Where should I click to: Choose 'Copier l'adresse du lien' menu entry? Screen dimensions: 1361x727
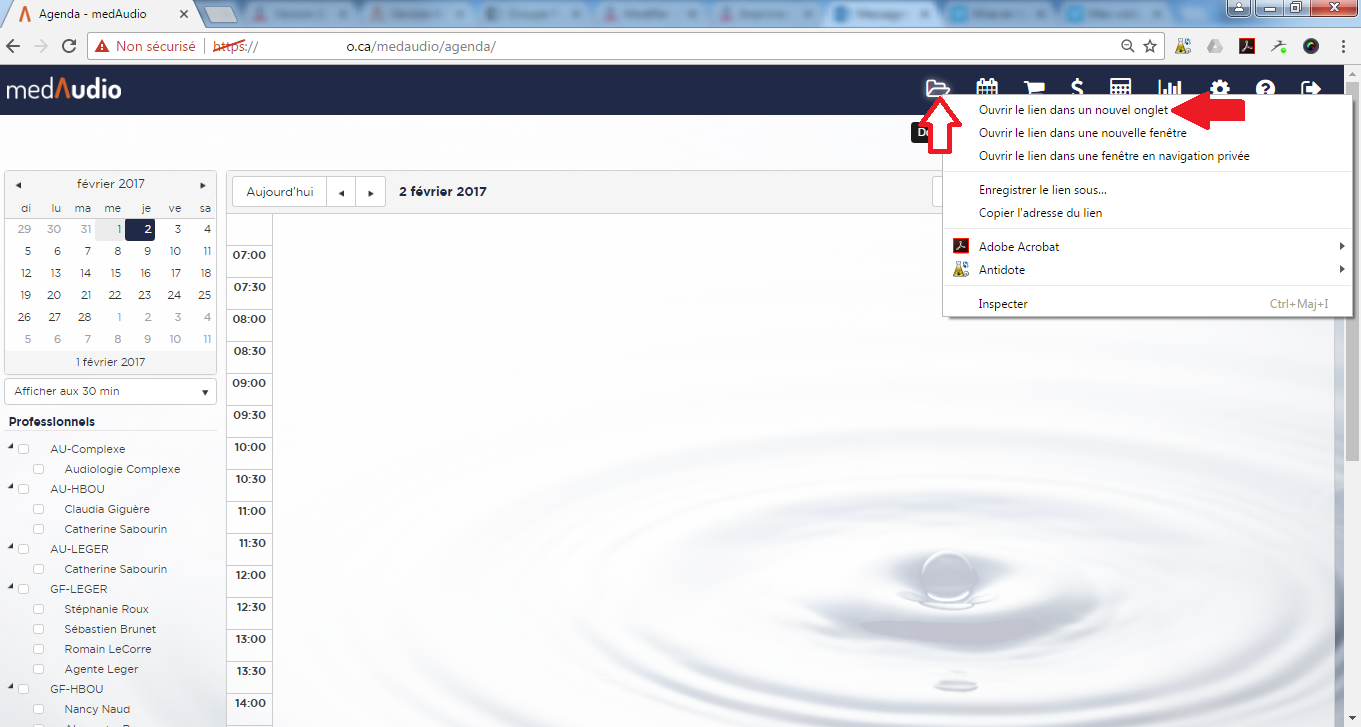(x=1040, y=213)
